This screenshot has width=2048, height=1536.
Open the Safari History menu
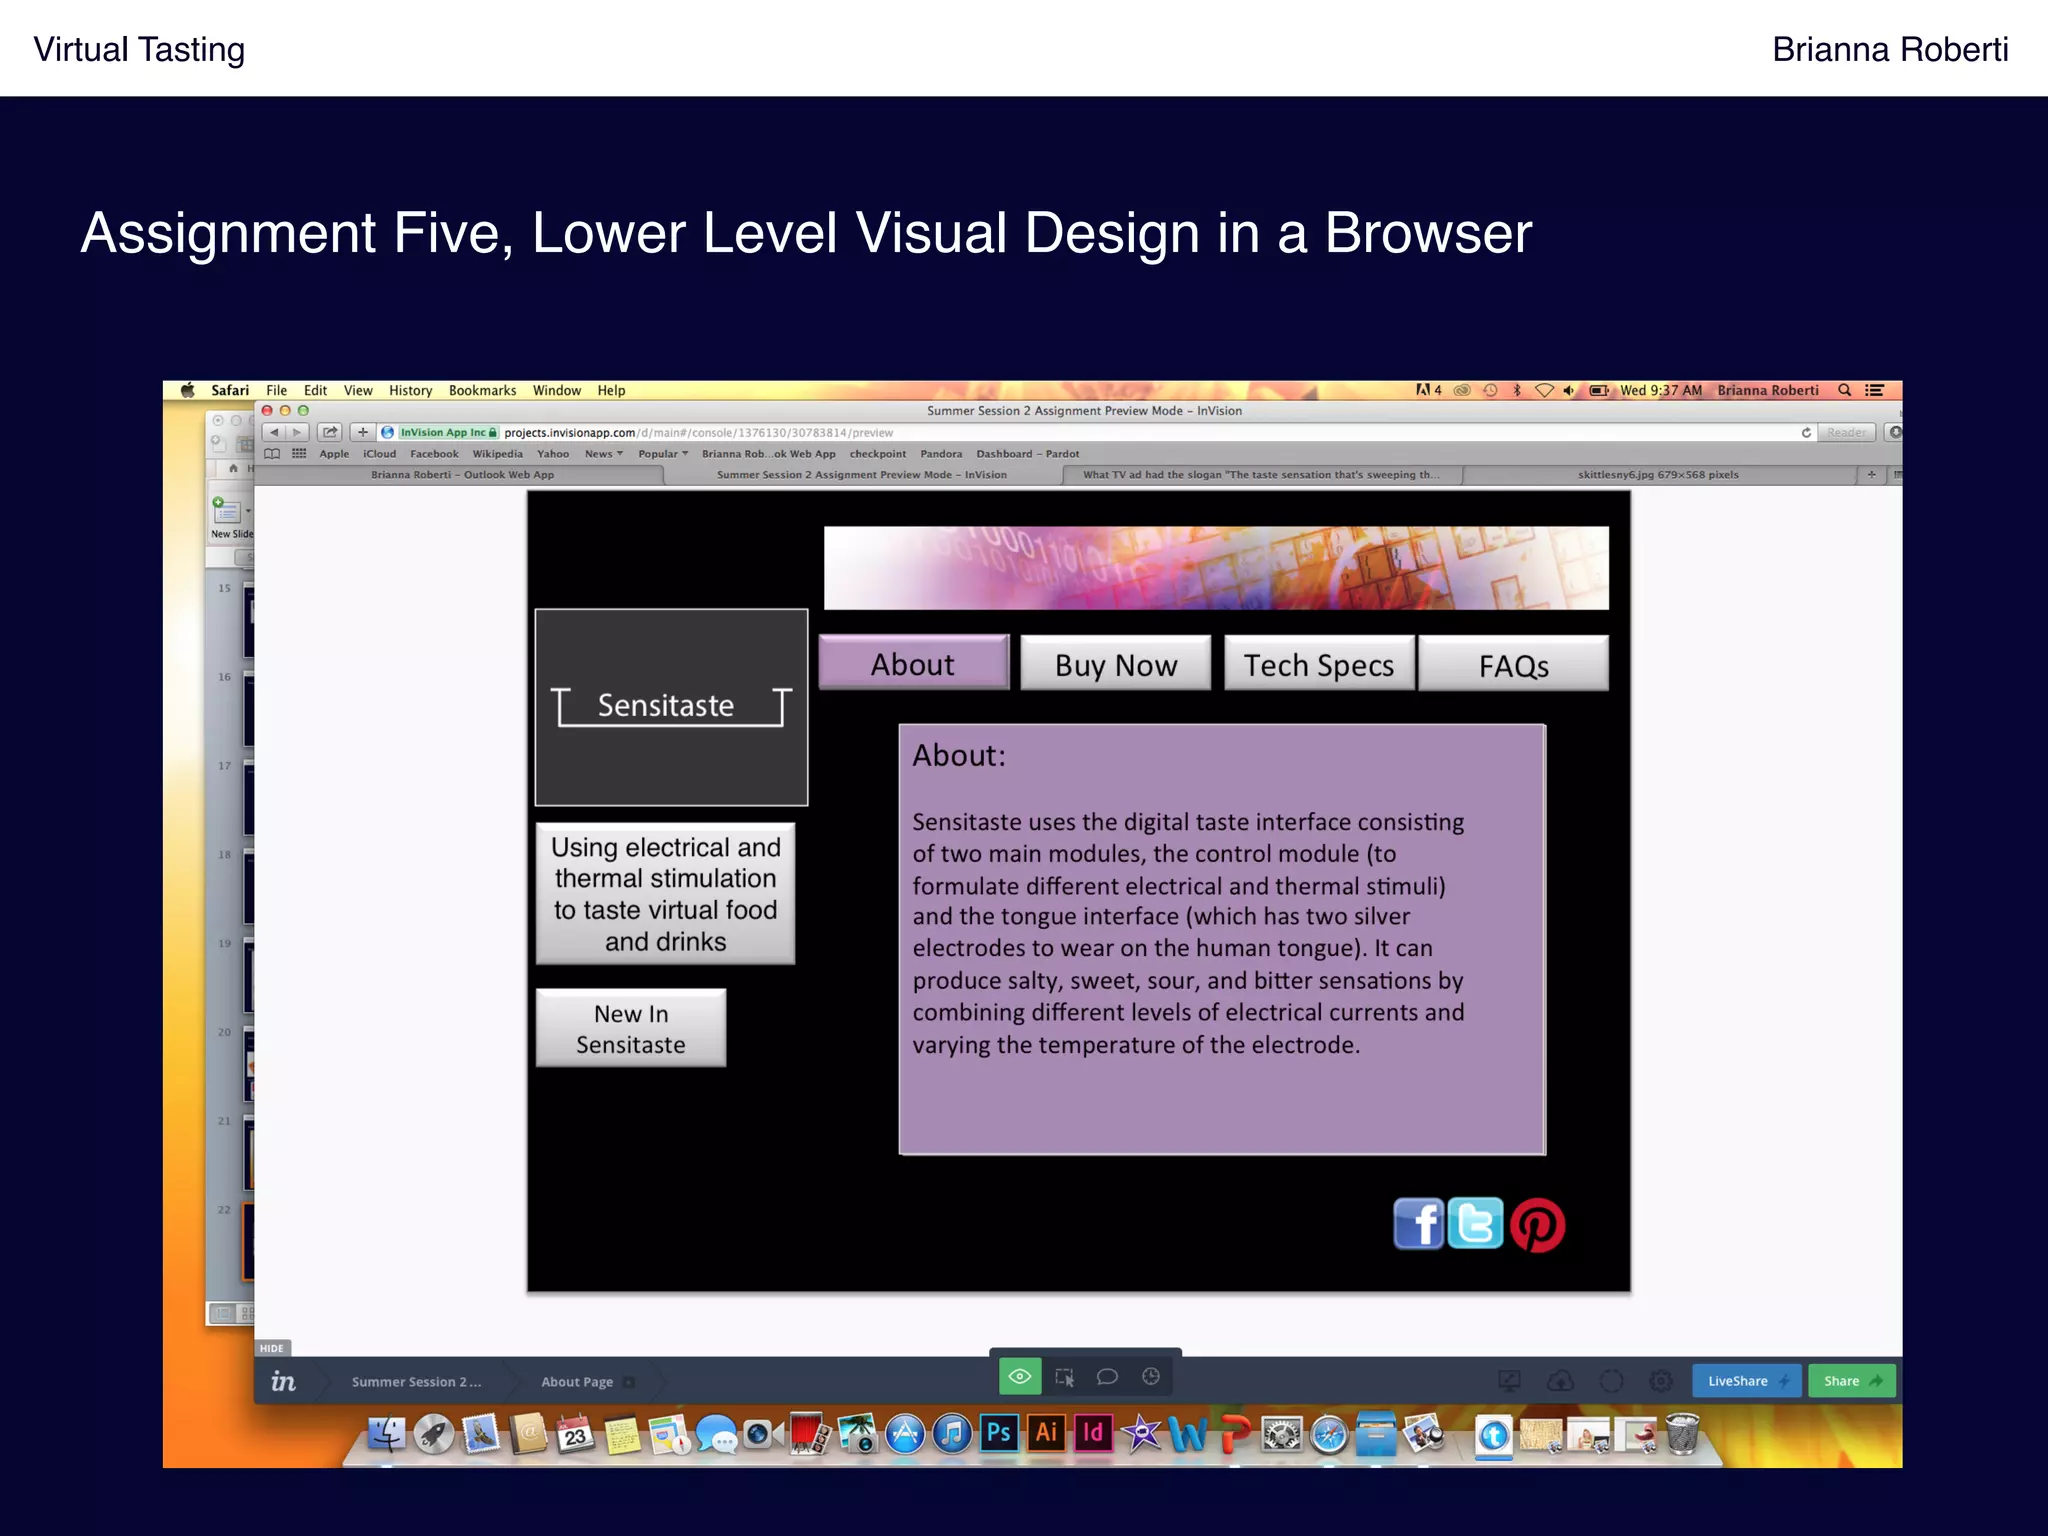coord(410,390)
